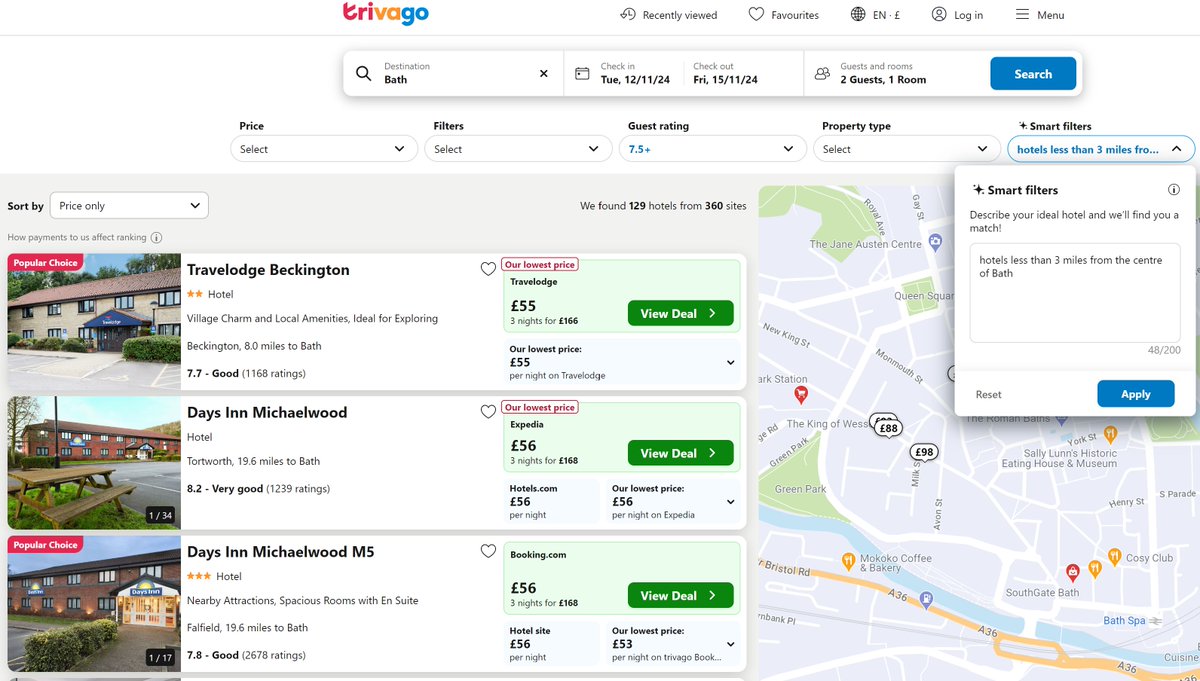Favourite Days Inn Michaelwood with heart icon
This screenshot has width=1200, height=681.
point(488,411)
